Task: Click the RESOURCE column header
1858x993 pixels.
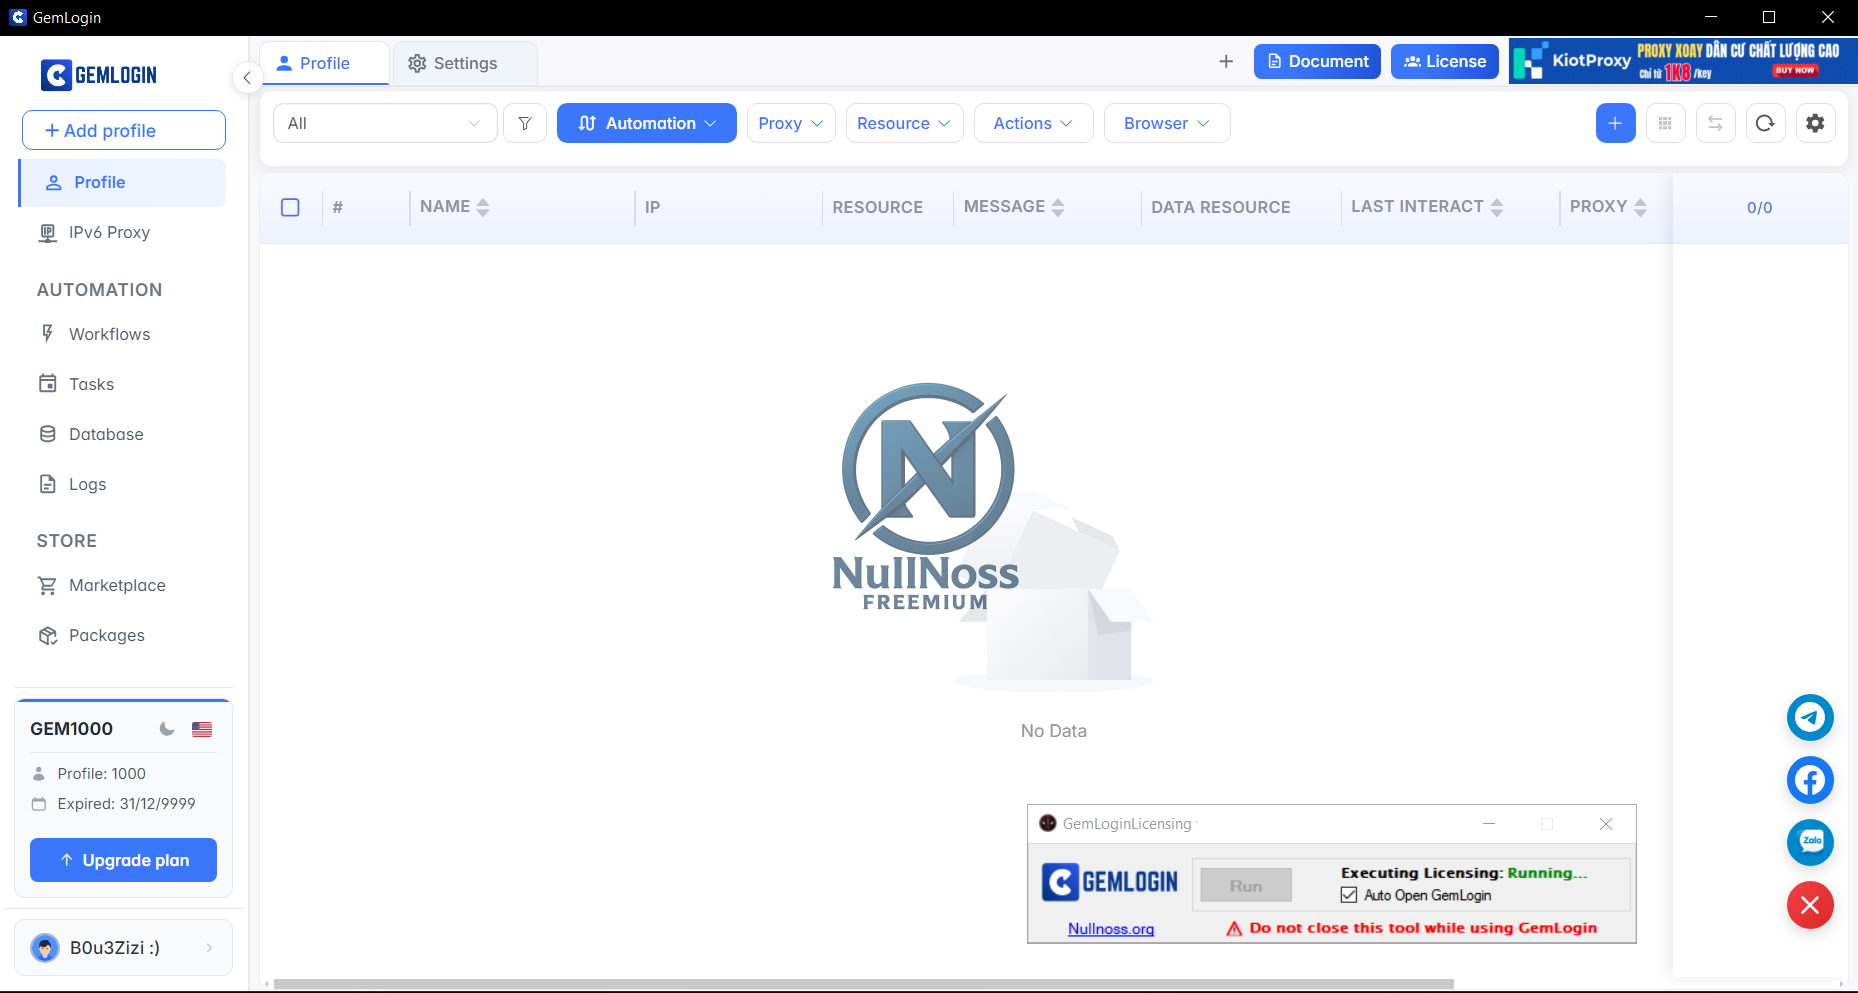Action: (877, 207)
